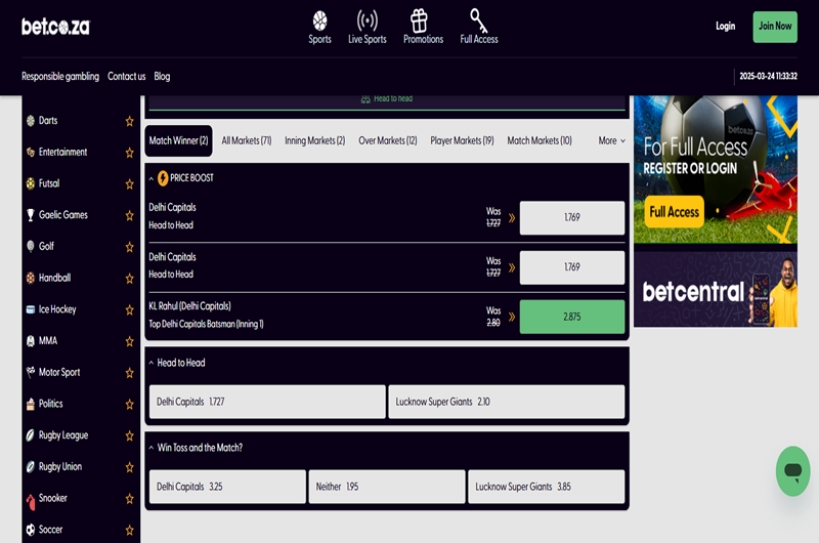Click the Price Boost lightning icon
The image size is (819, 543).
[x=163, y=178]
